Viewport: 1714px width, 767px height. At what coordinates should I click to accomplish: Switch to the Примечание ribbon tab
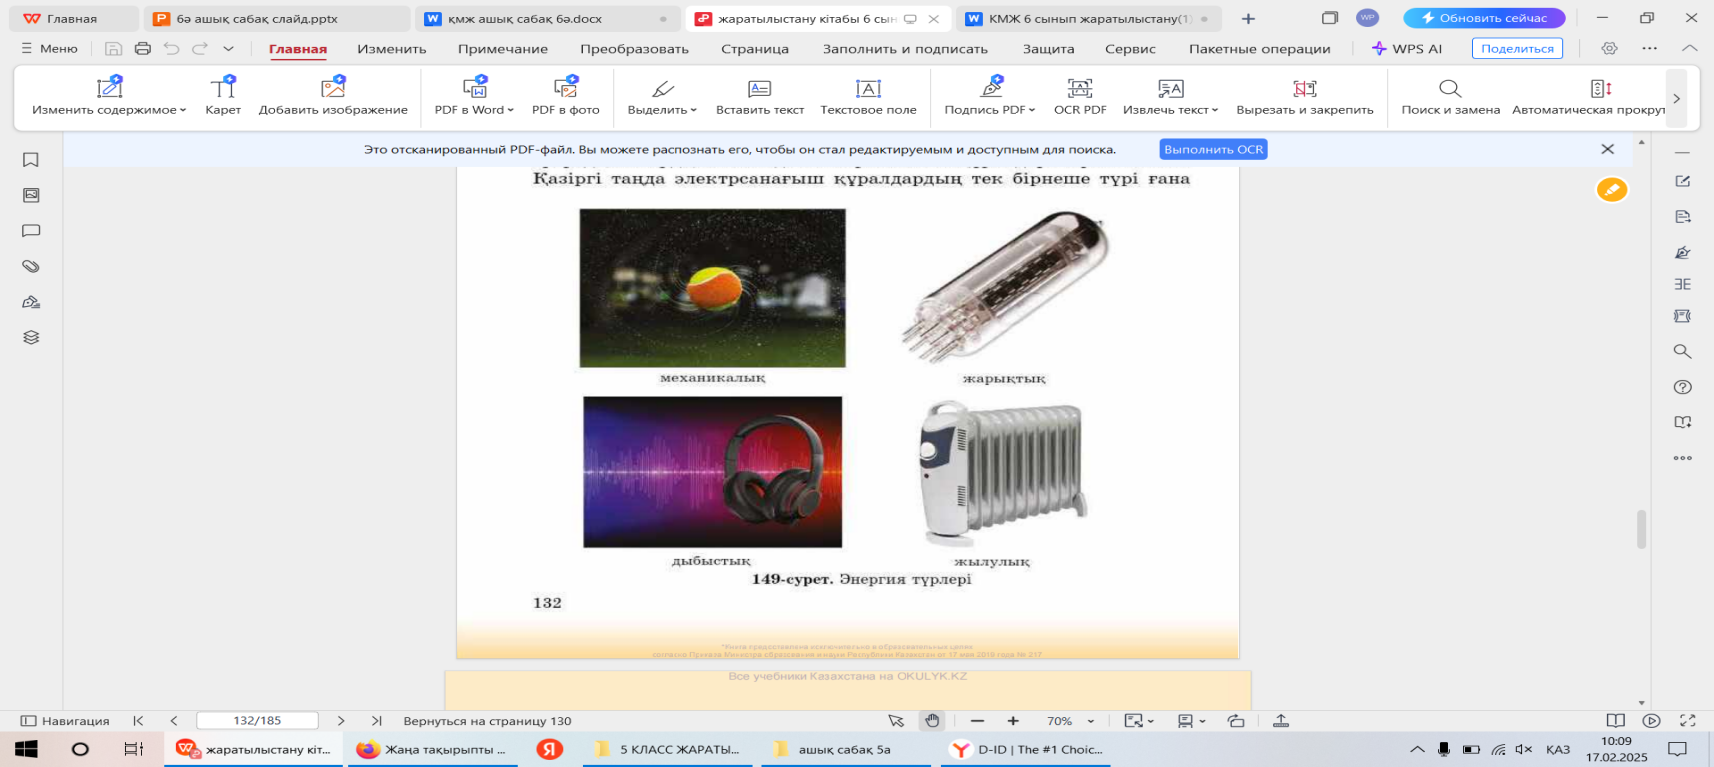(x=503, y=48)
